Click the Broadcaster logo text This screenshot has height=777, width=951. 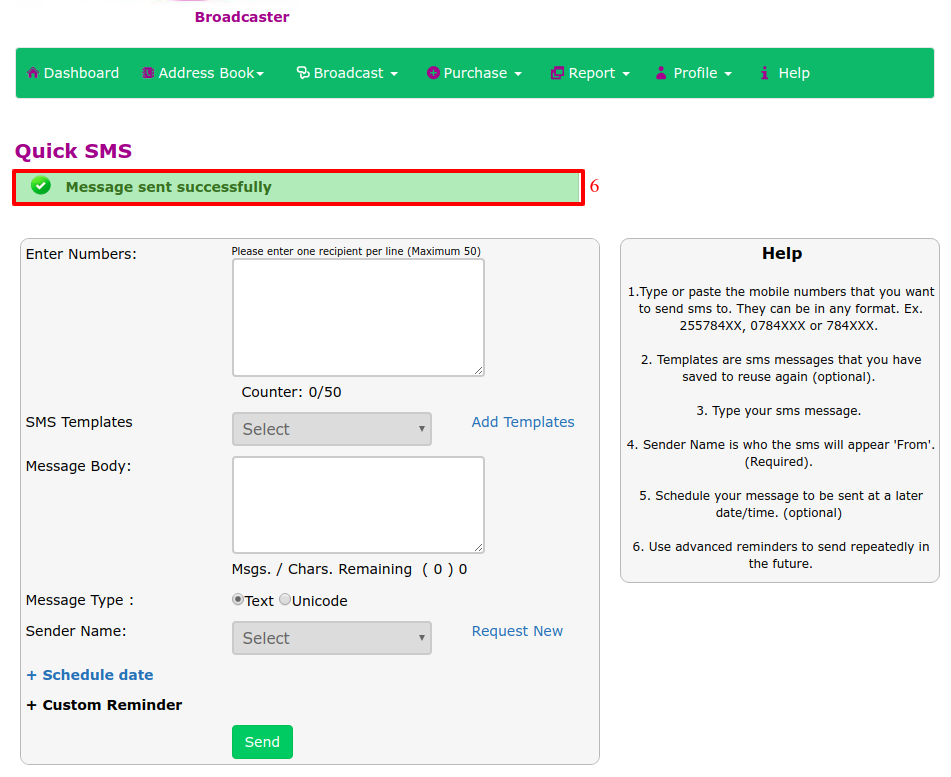point(242,17)
